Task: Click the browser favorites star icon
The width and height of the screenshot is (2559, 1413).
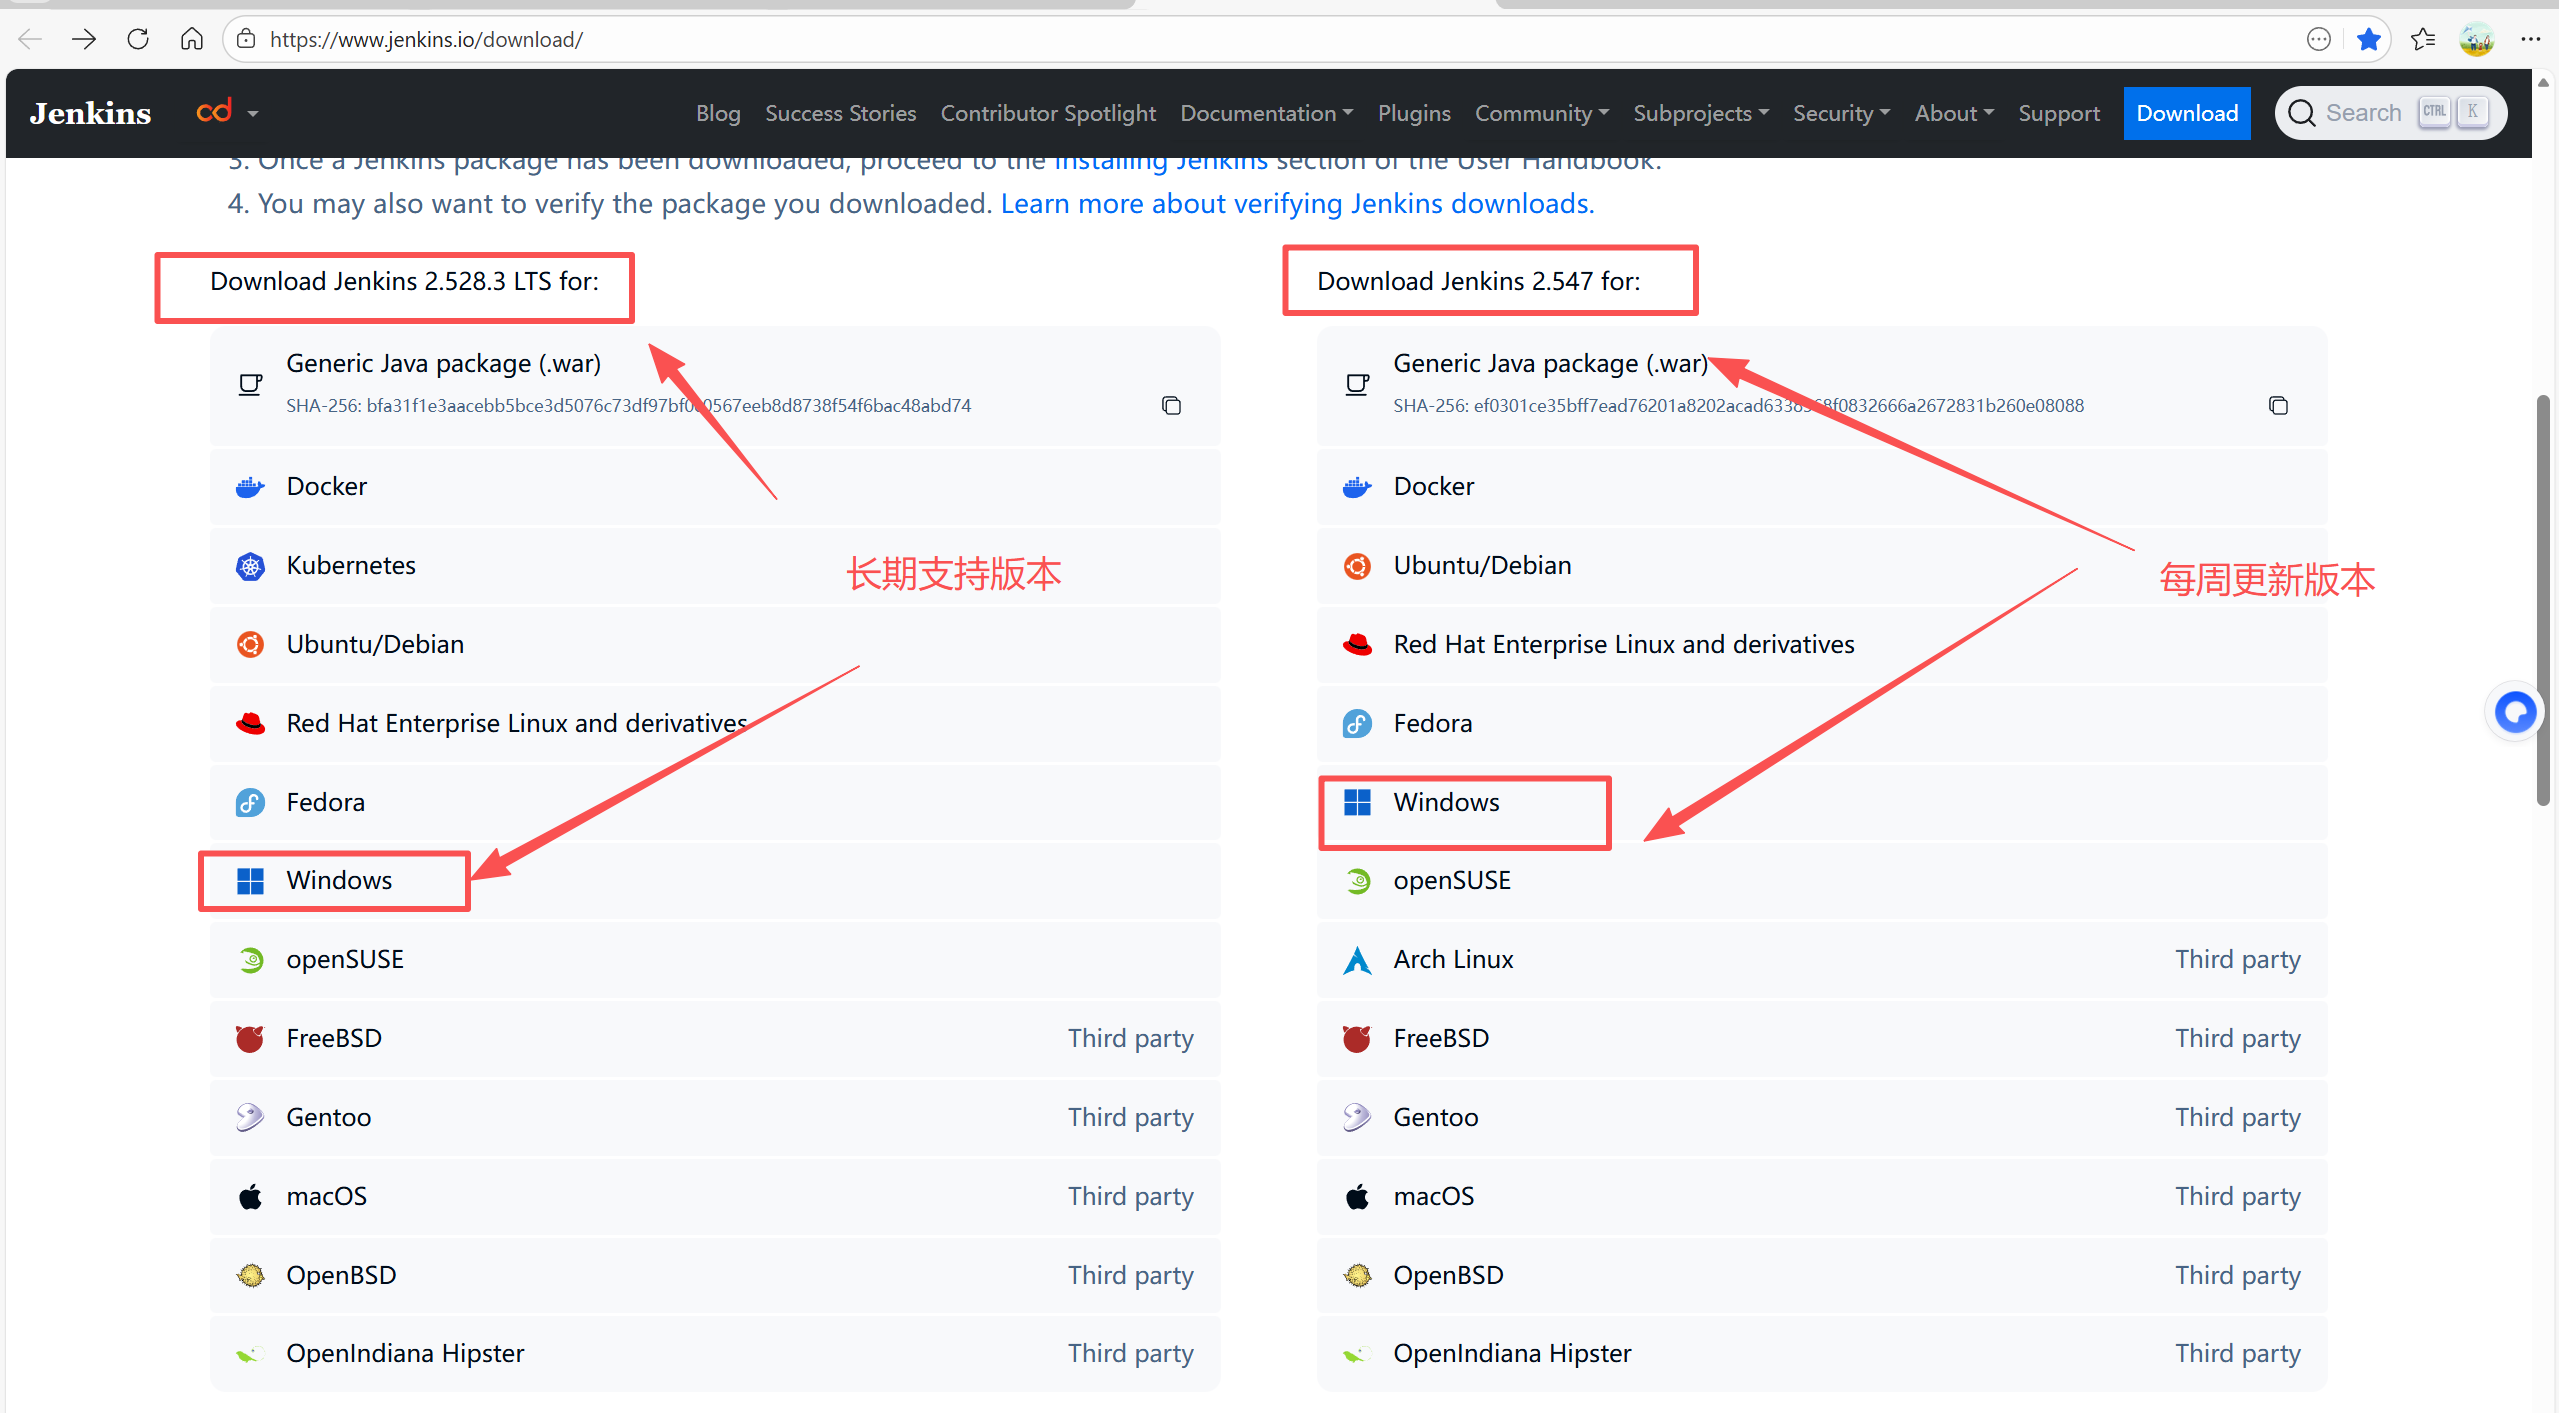Action: 2368,39
